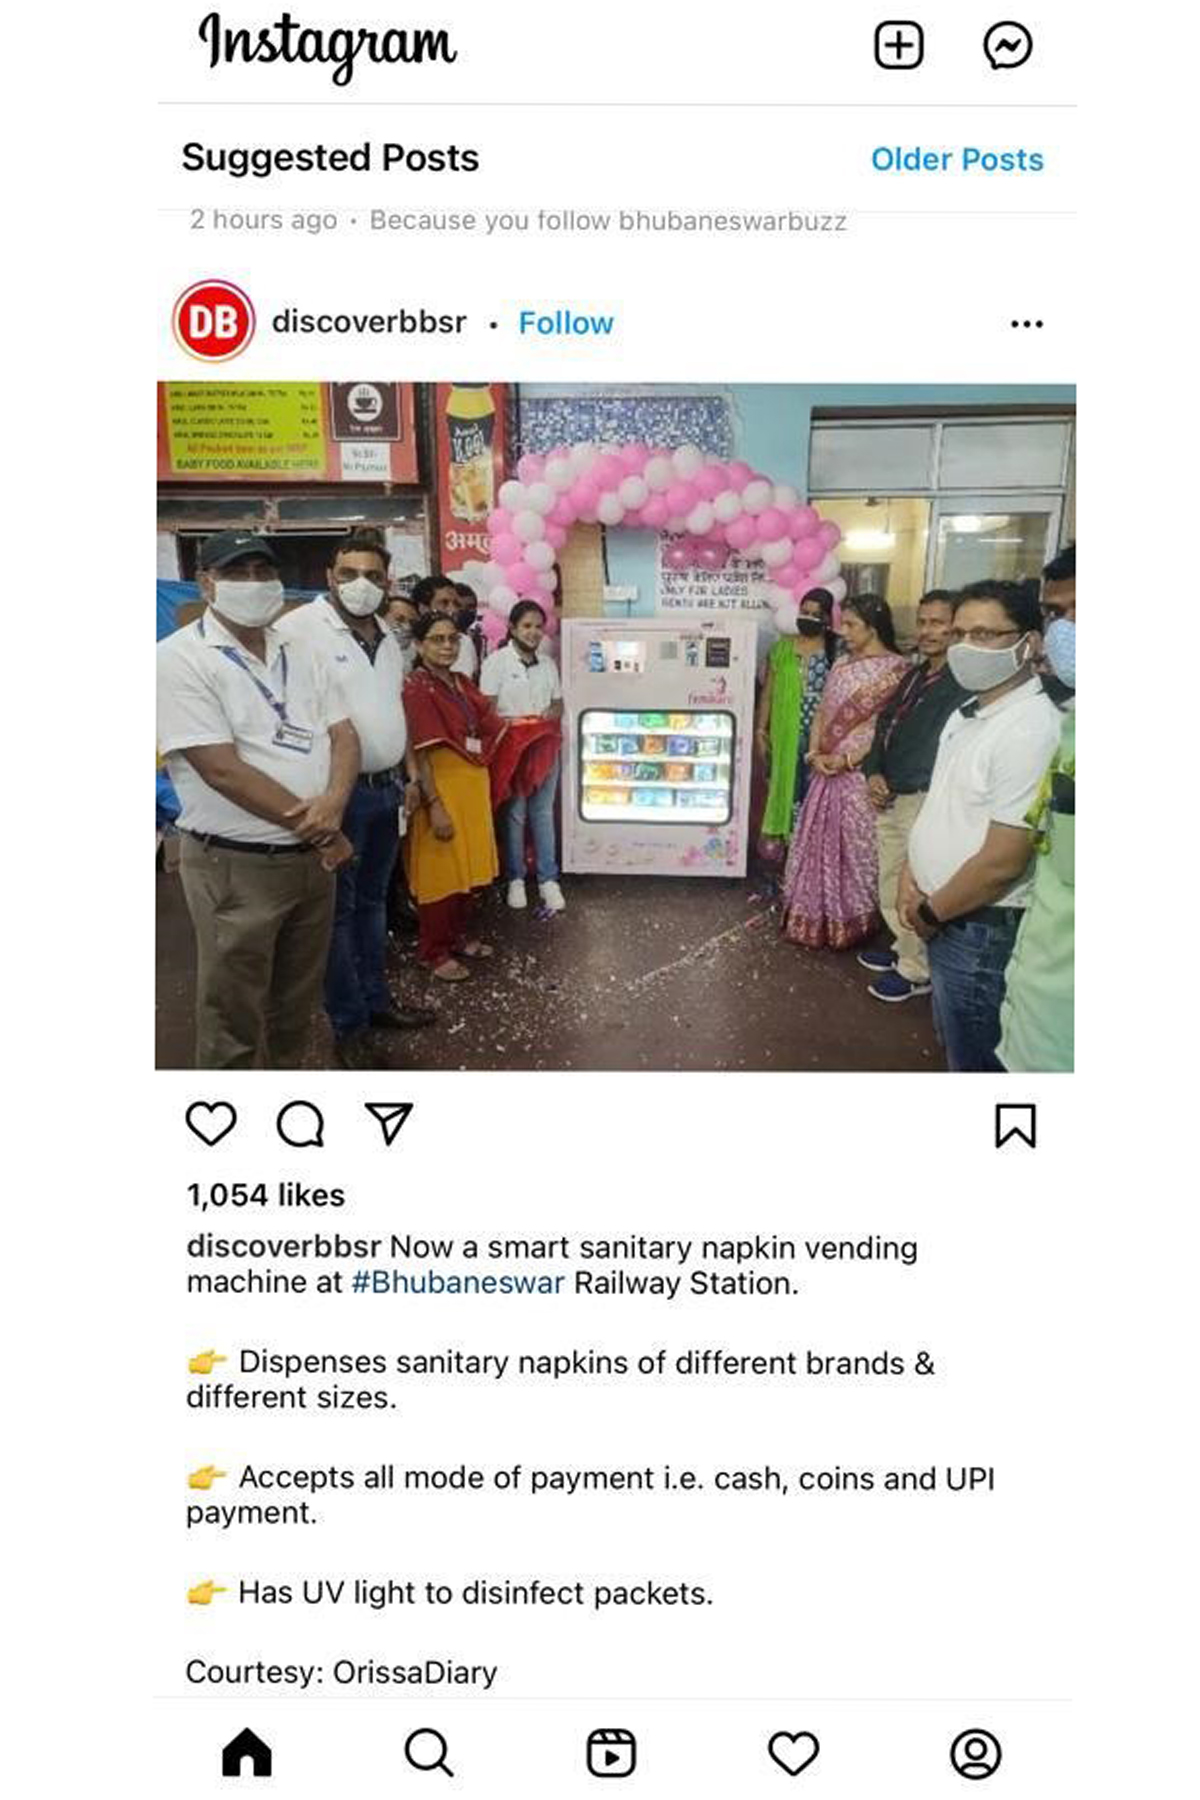
Task: Open the #Bhubaneswar hashtag
Action: 458,1283
